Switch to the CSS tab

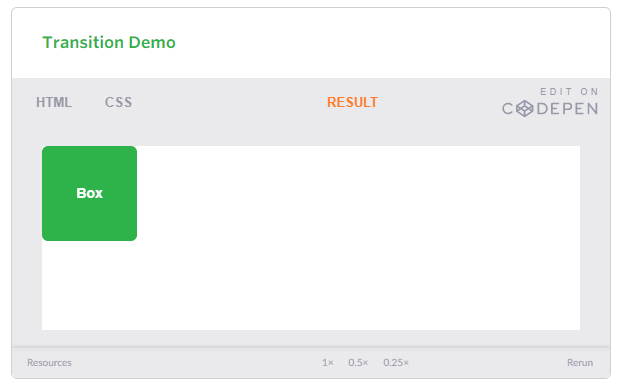point(118,102)
